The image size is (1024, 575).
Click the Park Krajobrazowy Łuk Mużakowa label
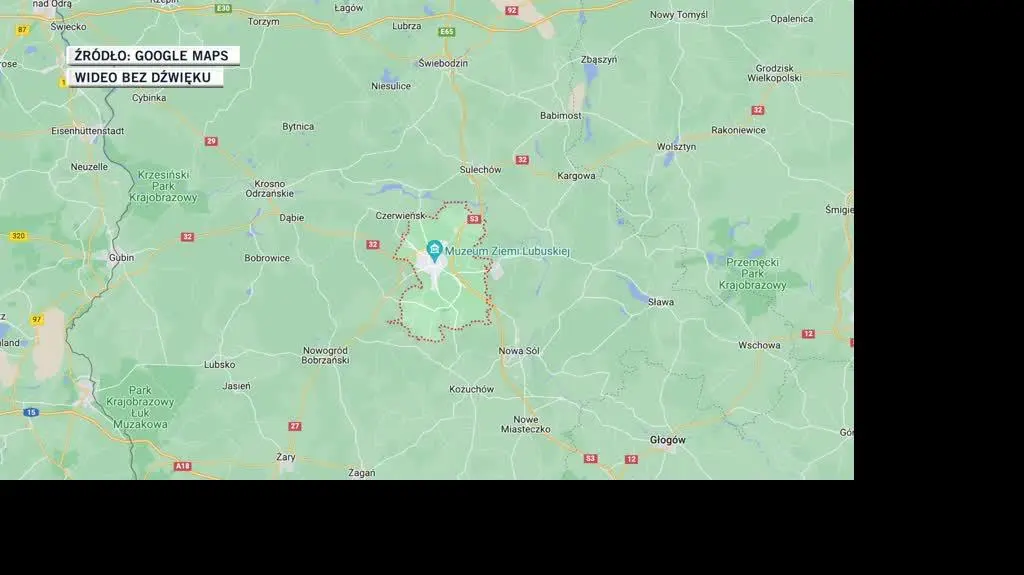pyautogui.click(x=140, y=407)
